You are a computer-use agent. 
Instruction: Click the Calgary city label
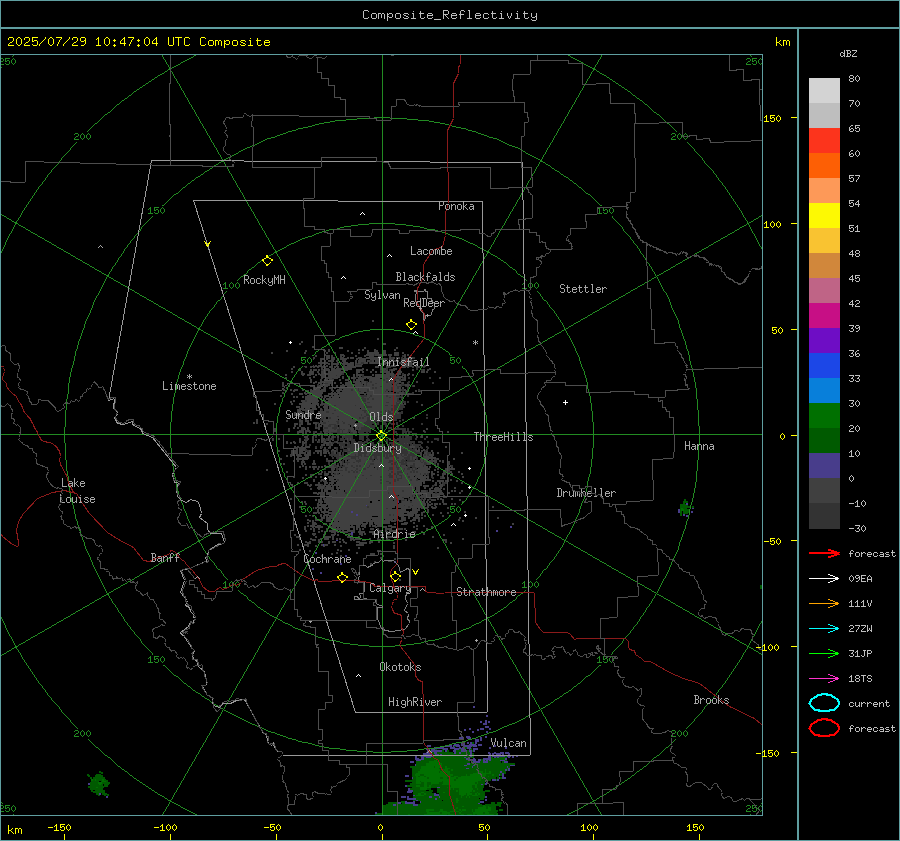(x=390, y=588)
